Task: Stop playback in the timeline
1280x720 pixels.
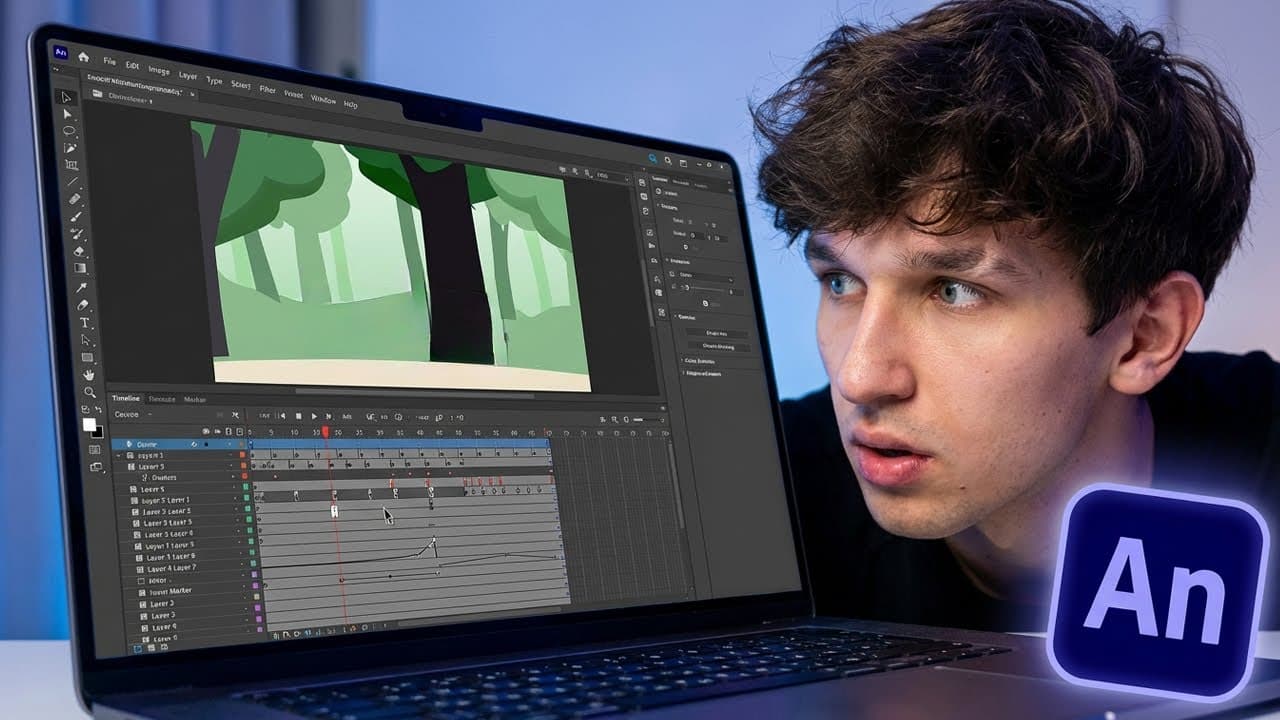Action: tap(297, 416)
